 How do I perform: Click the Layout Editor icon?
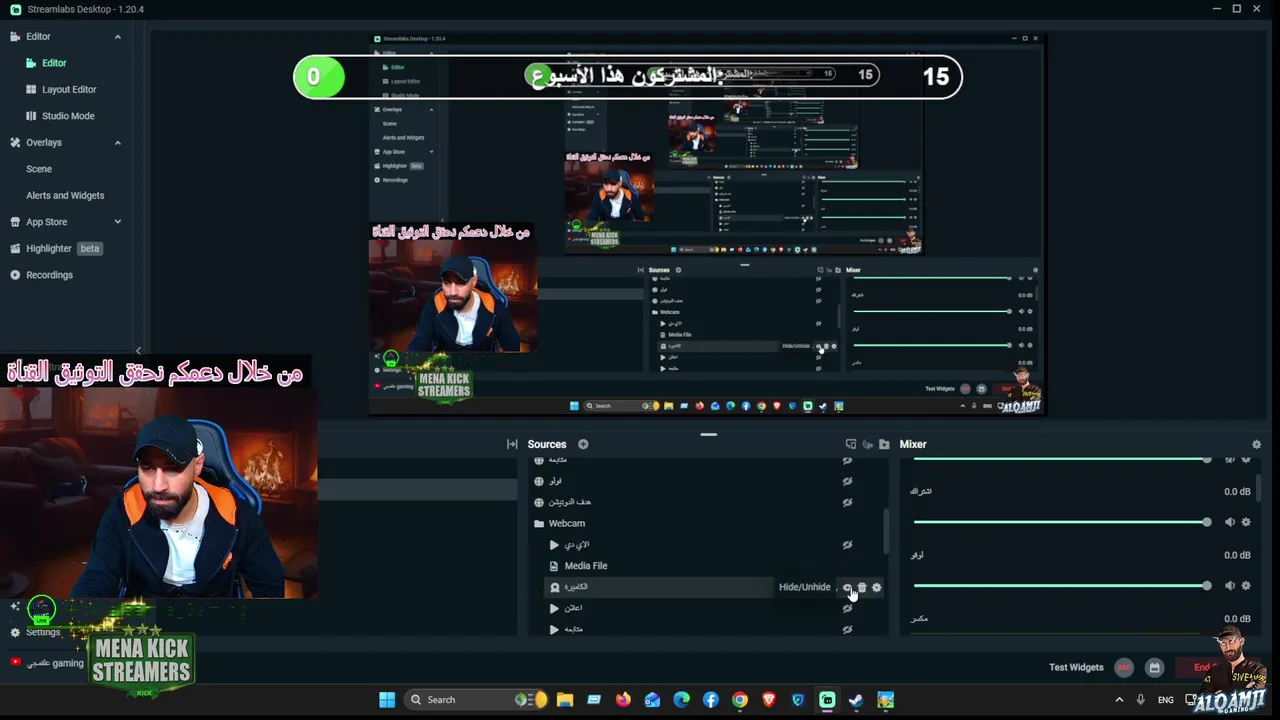pyautogui.click(x=31, y=89)
